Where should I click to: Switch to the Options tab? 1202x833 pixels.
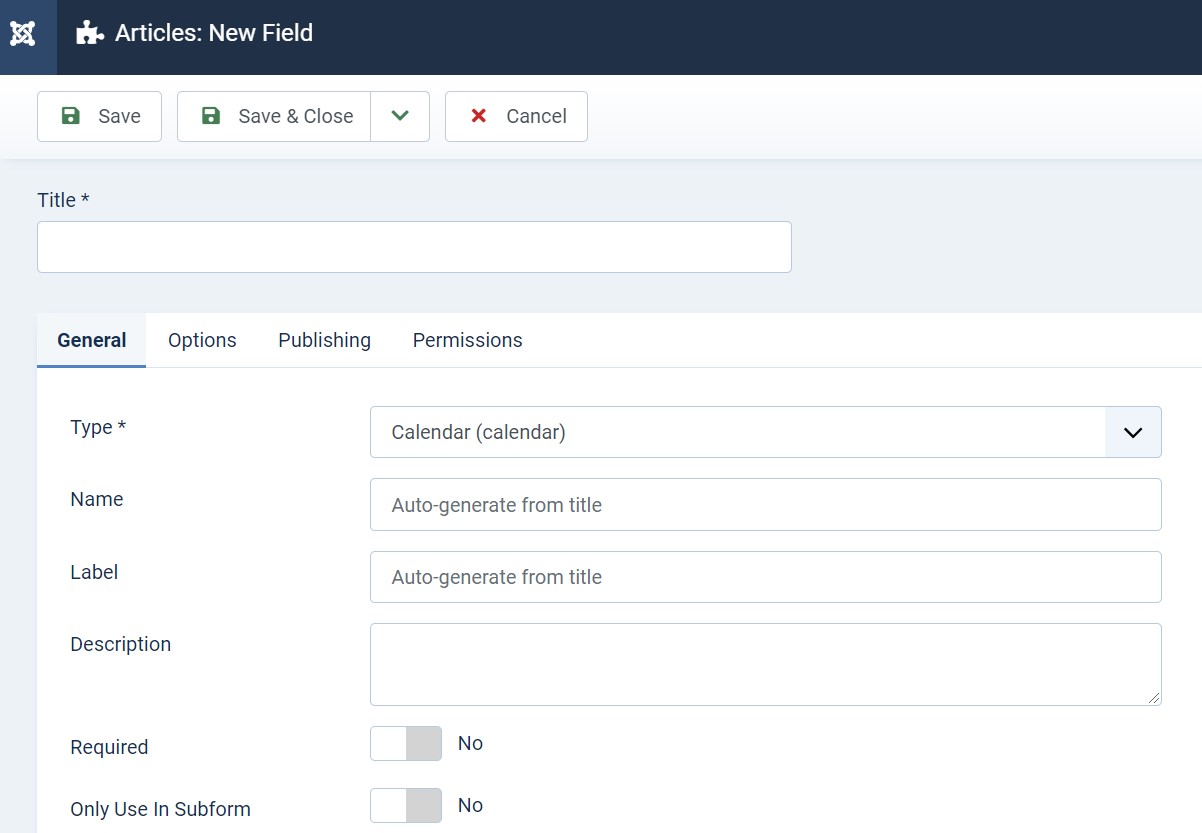(202, 340)
